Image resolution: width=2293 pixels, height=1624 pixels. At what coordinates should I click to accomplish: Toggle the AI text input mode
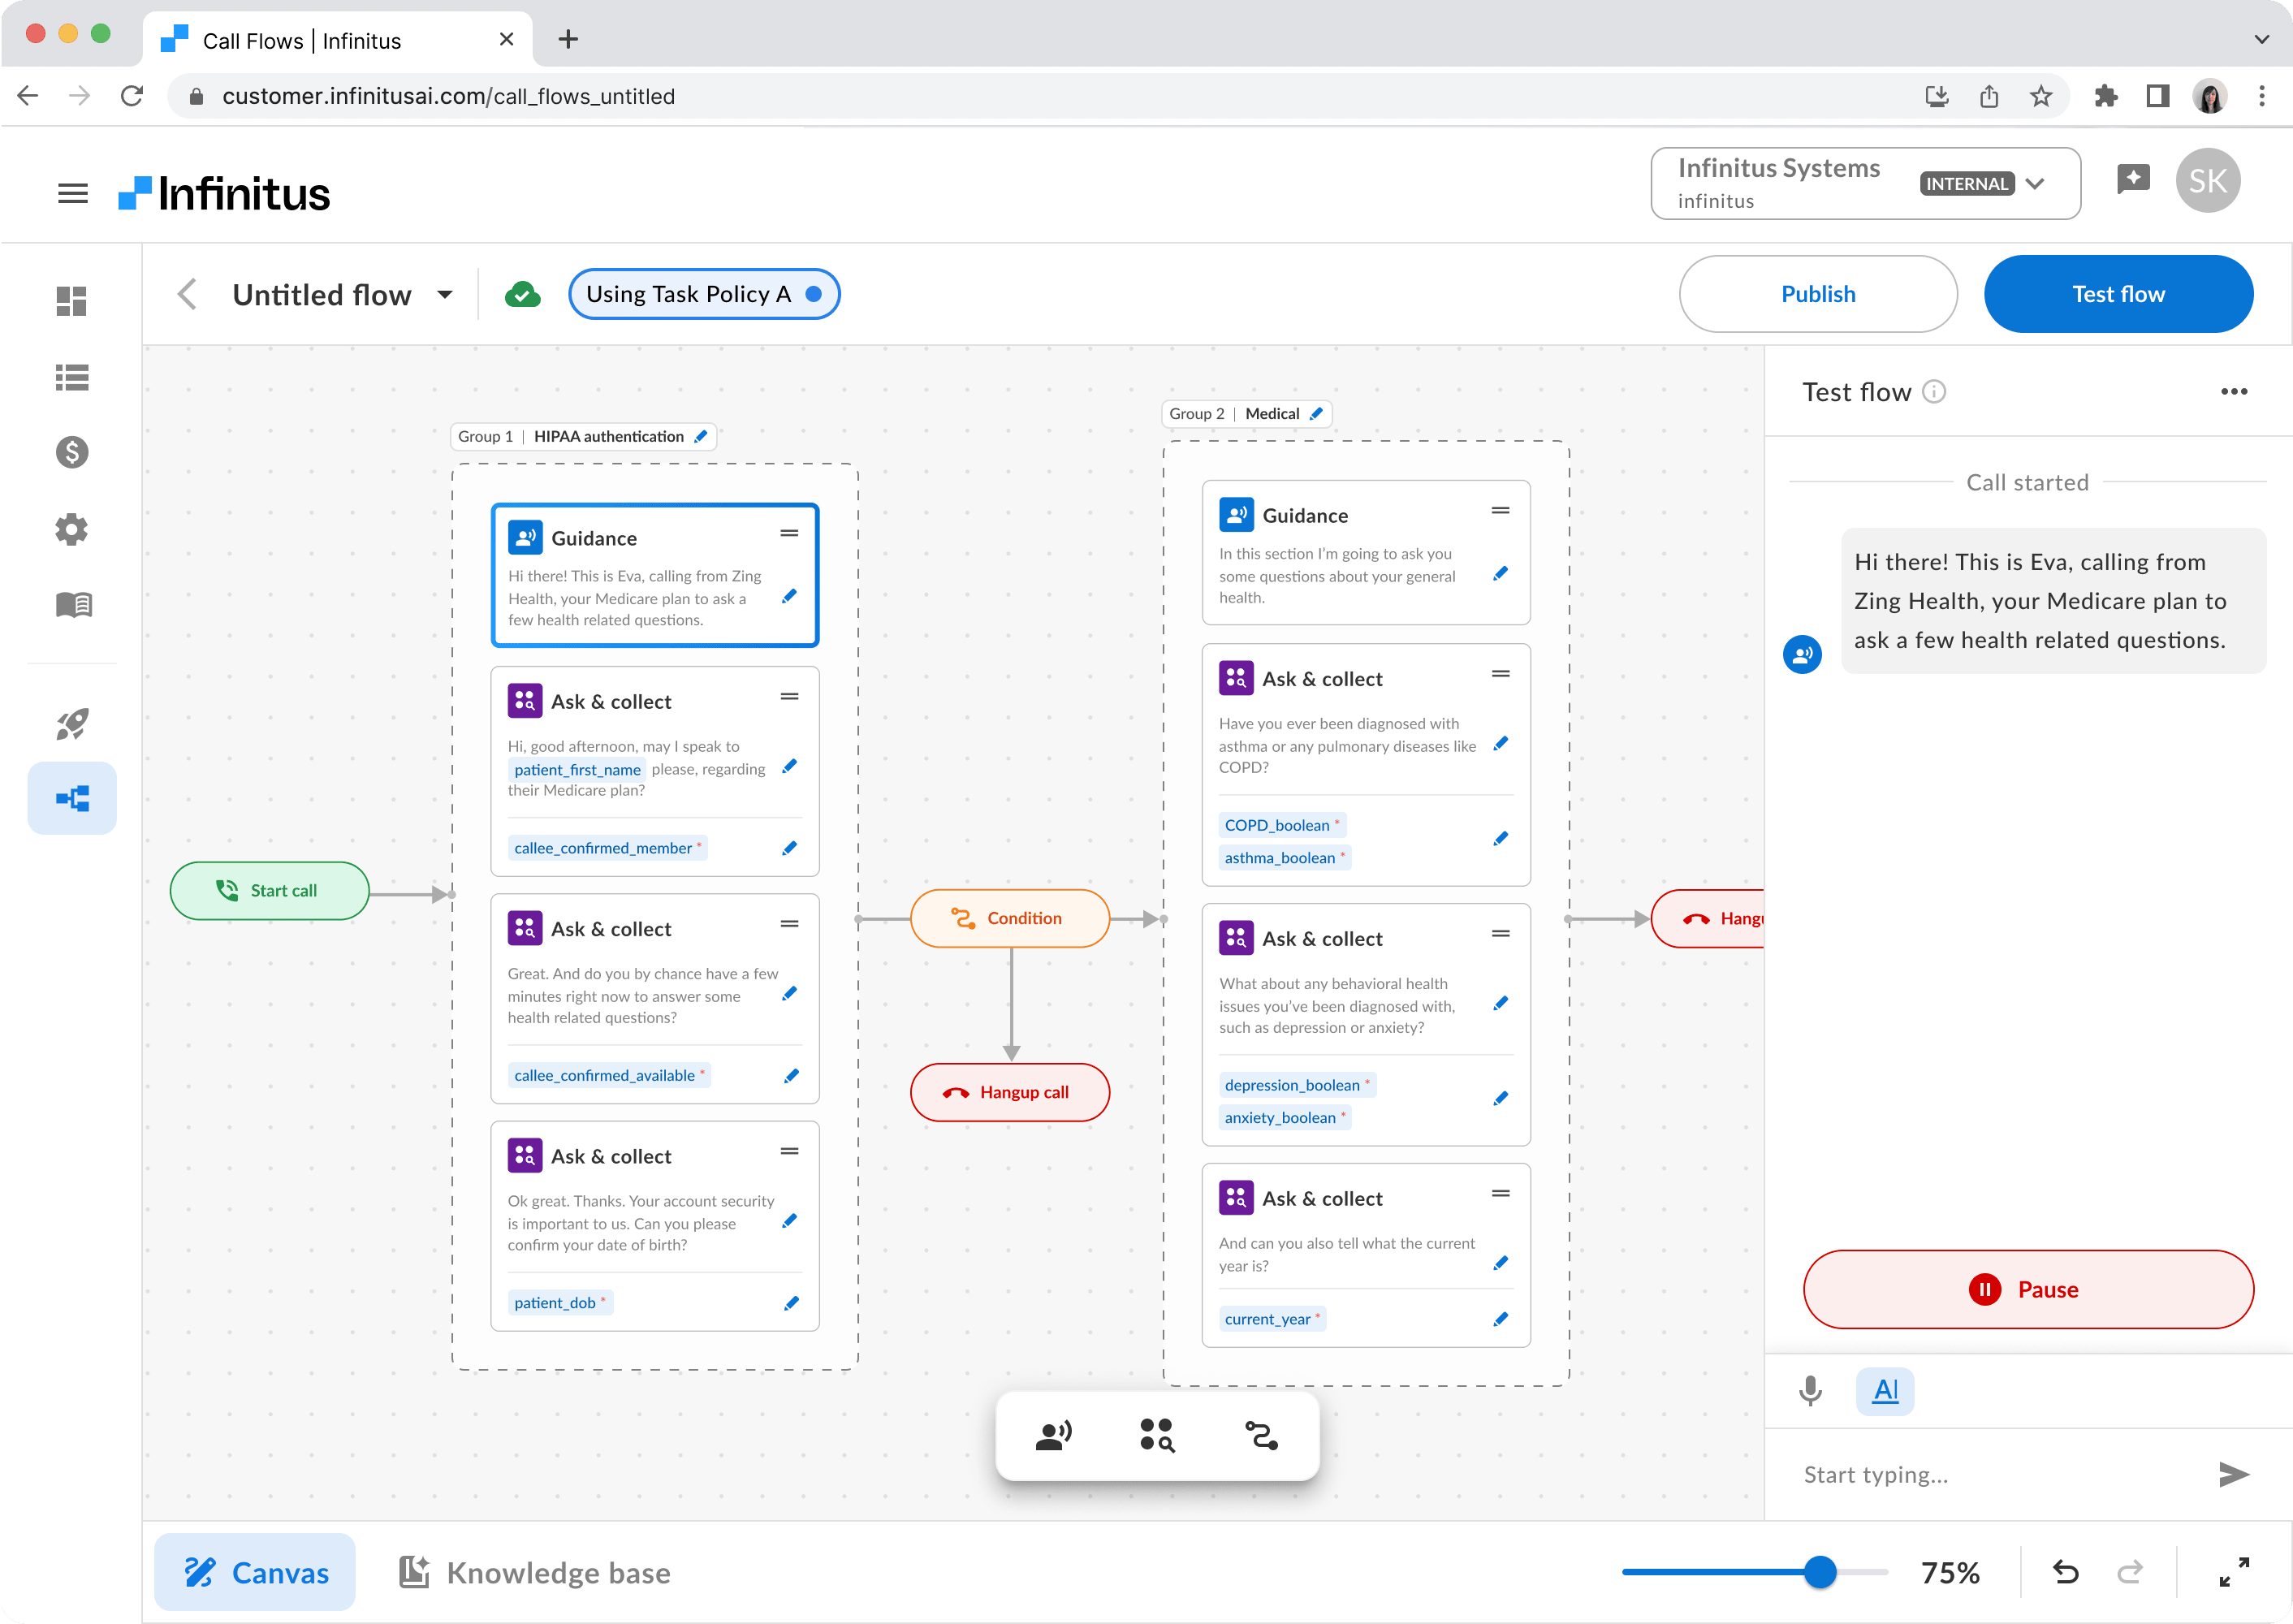coord(1885,1391)
